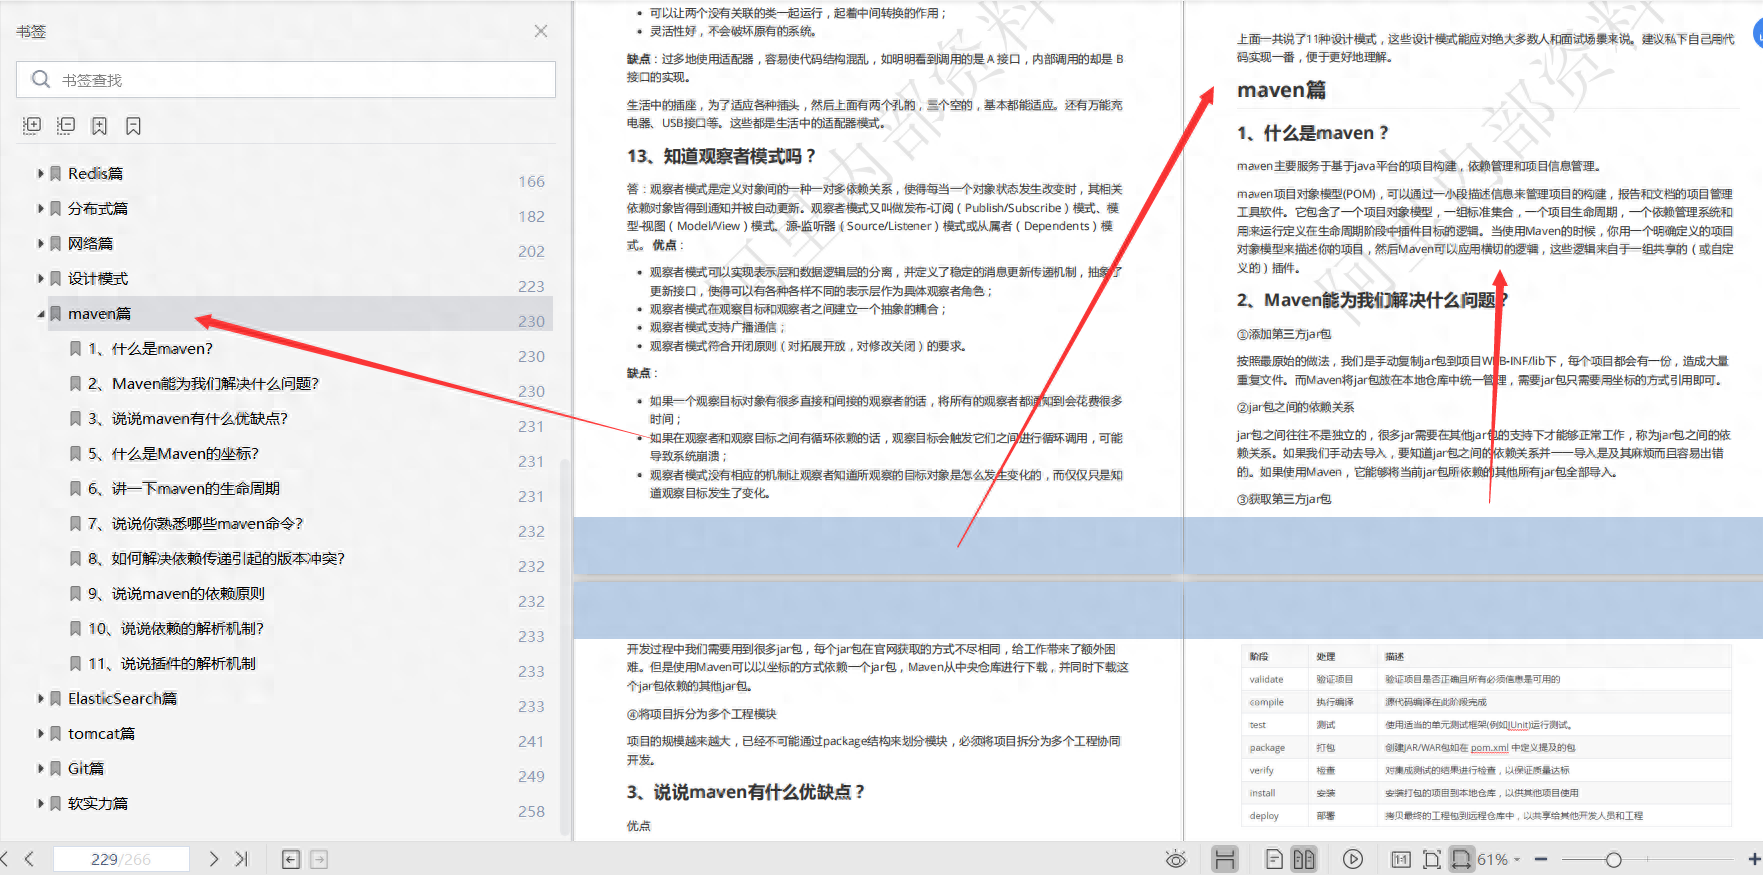The height and width of the screenshot is (875, 1763).
Task: Click the add bookmark icon
Action: tap(99, 125)
